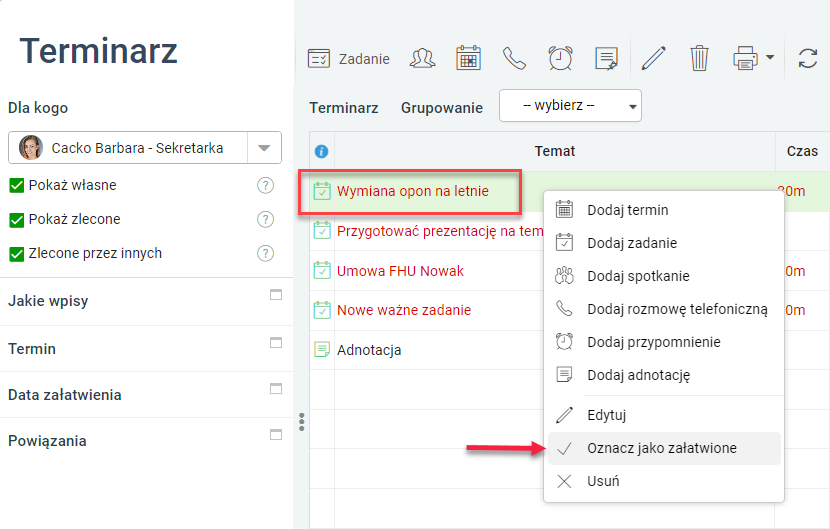Click the phone call toolbar icon

(x=514, y=58)
